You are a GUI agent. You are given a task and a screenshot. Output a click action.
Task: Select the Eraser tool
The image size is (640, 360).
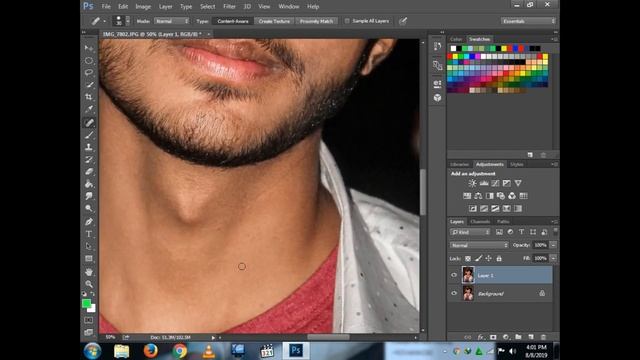[89, 171]
